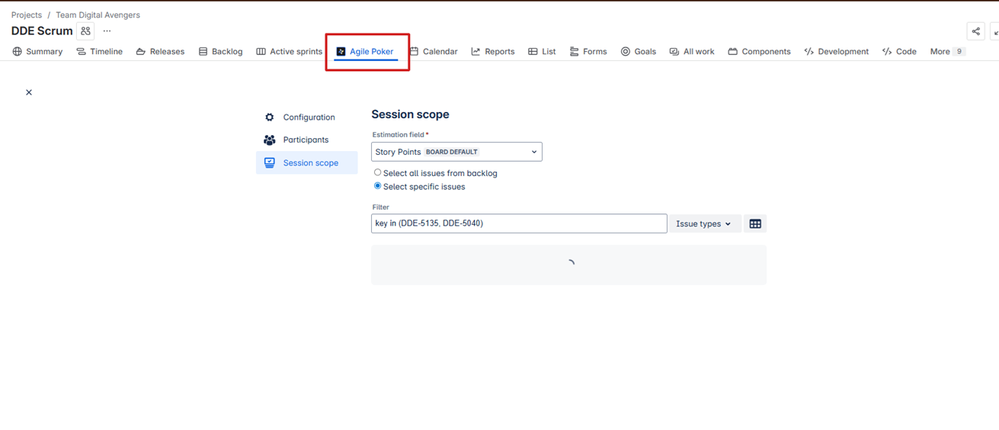
Task: Switch to the Reports tab
Action: [x=492, y=52]
